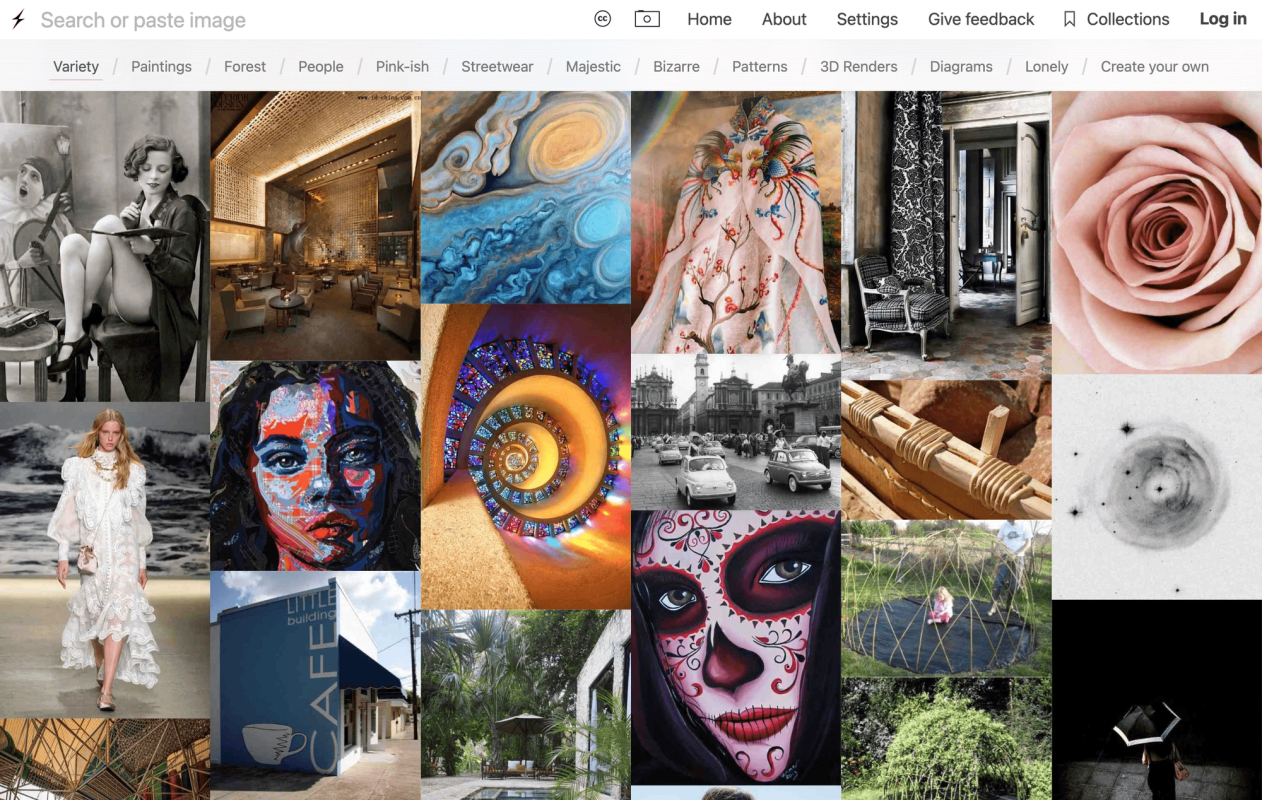Viewport: 1262px width, 800px height.
Task: Click the Home link
Action: pos(709,19)
